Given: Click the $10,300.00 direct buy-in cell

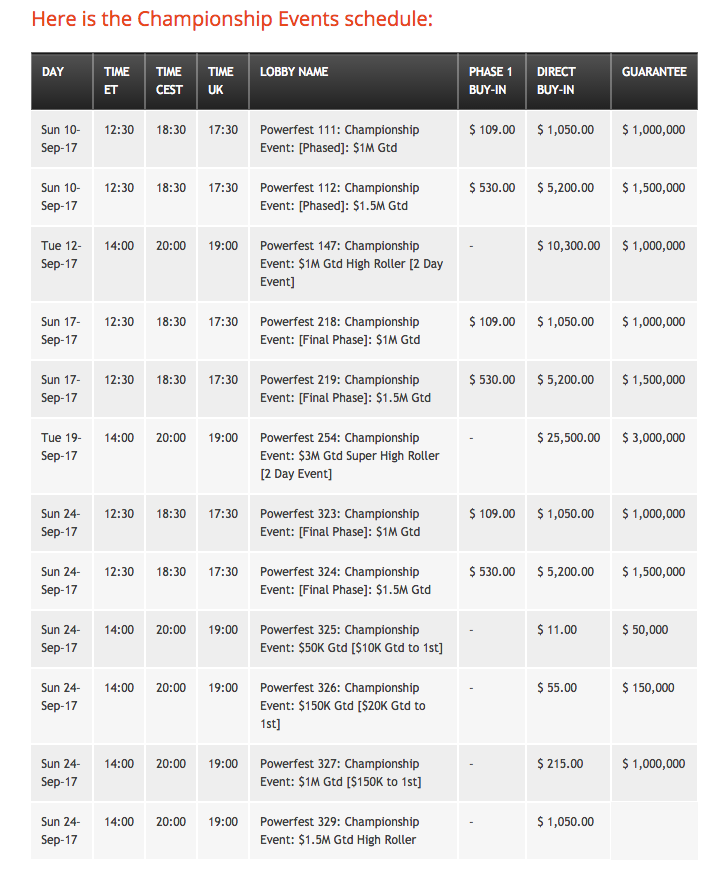Looking at the screenshot, I should 568,246.
